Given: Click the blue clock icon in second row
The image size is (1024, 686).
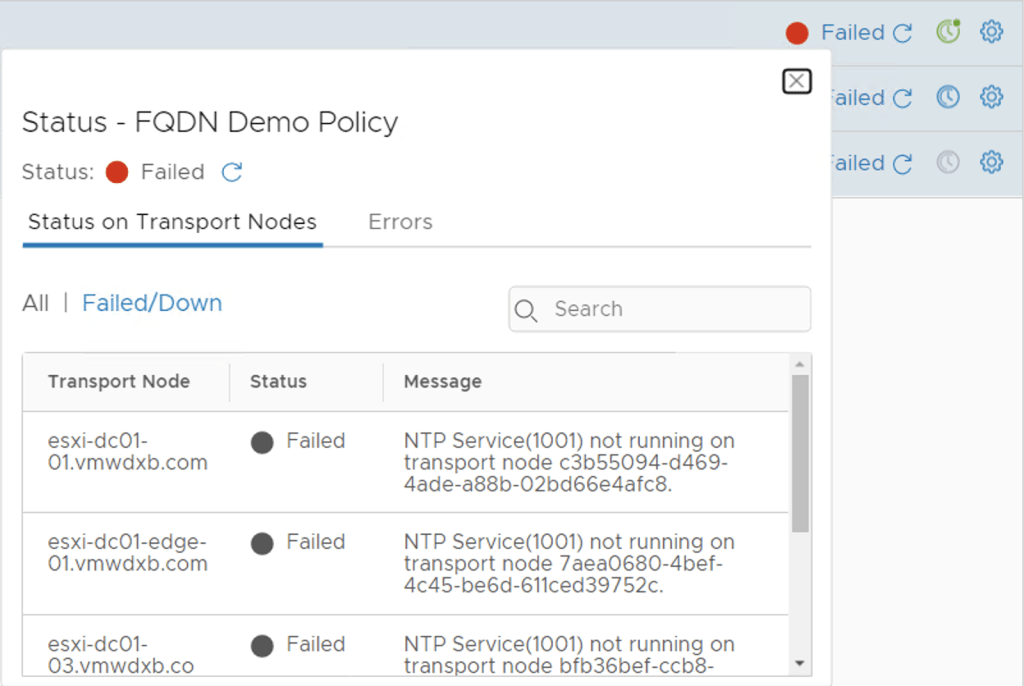Looking at the screenshot, I should [947, 97].
